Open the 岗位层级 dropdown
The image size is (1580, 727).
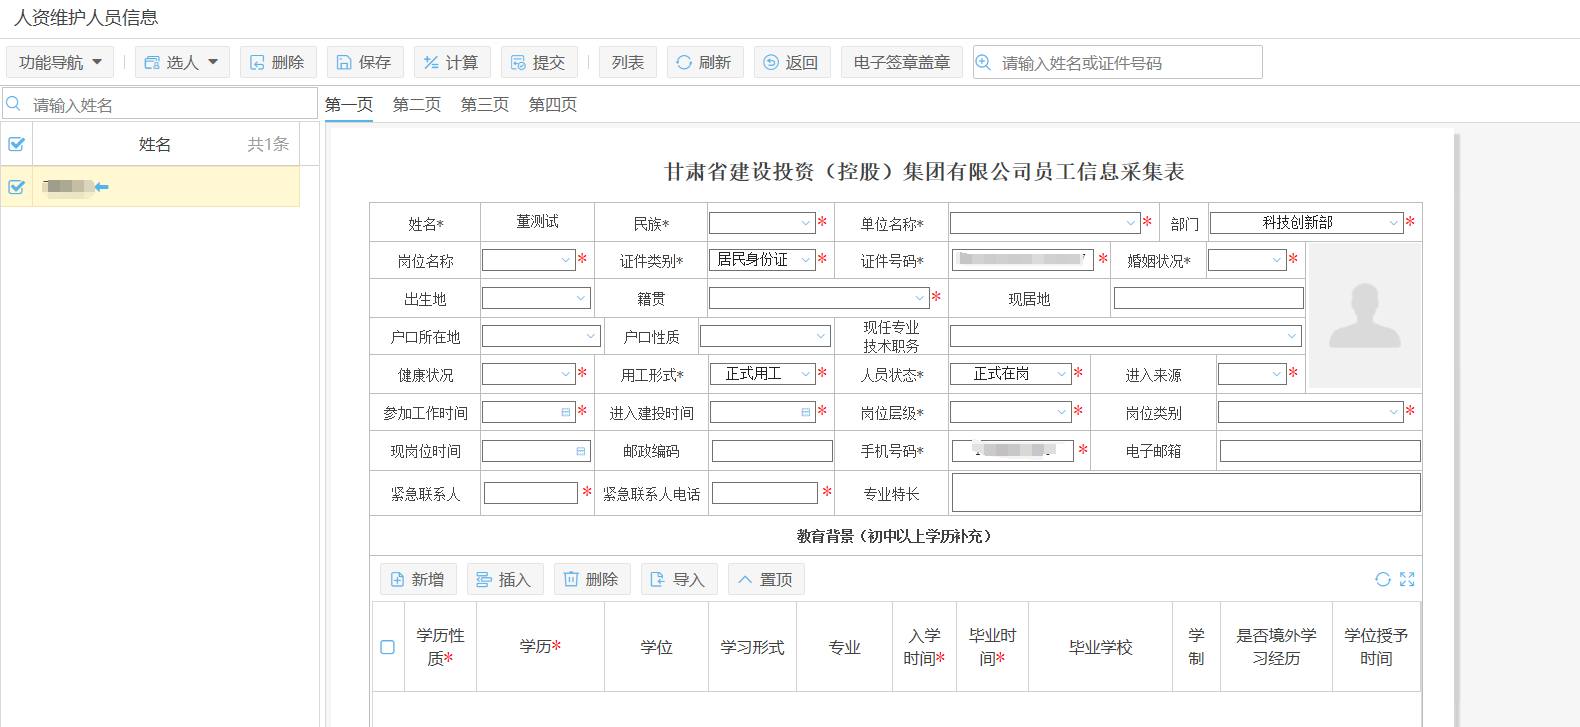click(x=1011, y=412)
